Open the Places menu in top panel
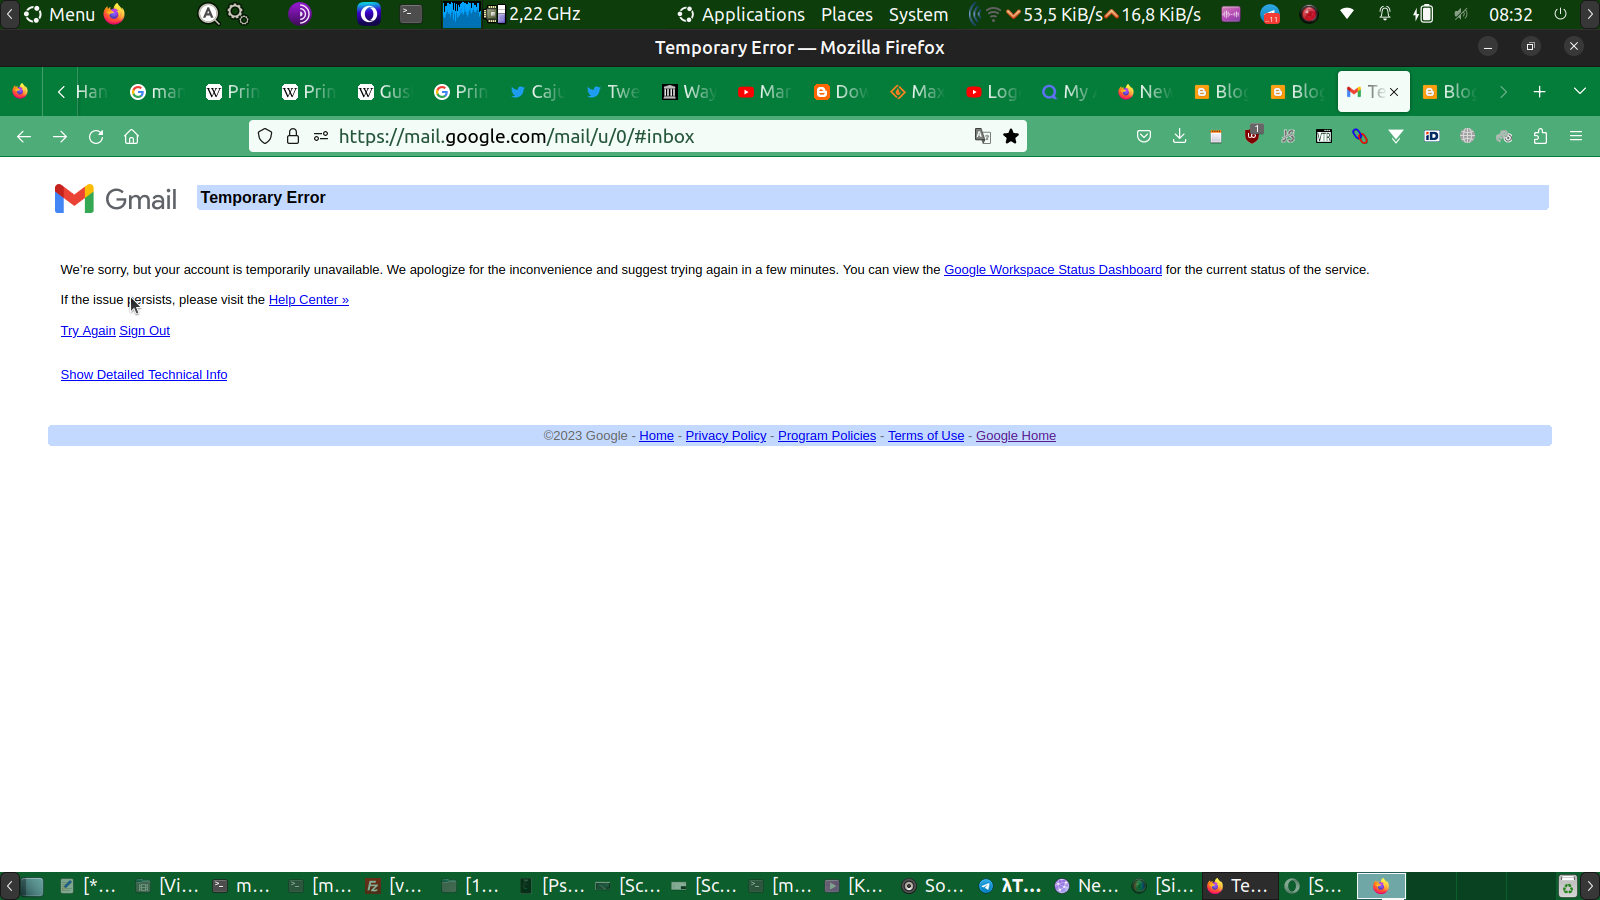Screen dimensions: 1600x900 846,15
